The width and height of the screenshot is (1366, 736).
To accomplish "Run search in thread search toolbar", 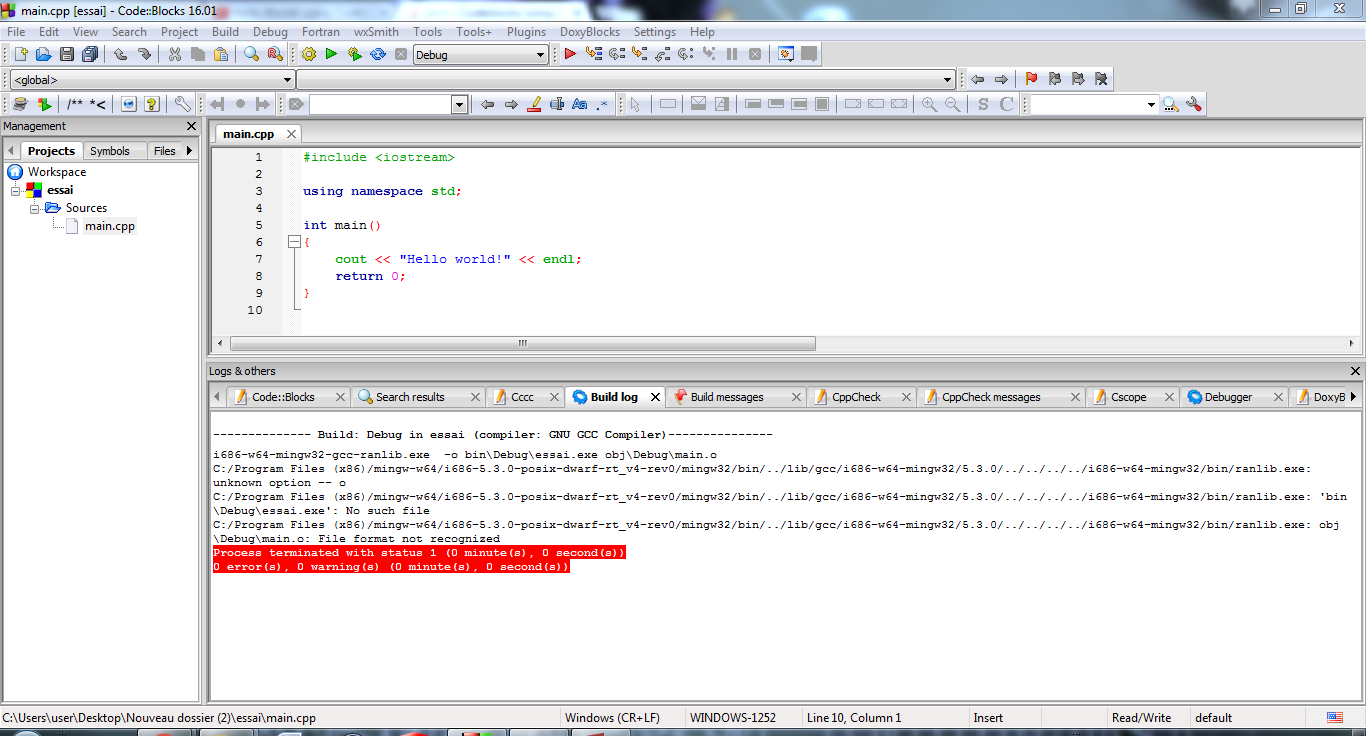I will pos(1170,104).
